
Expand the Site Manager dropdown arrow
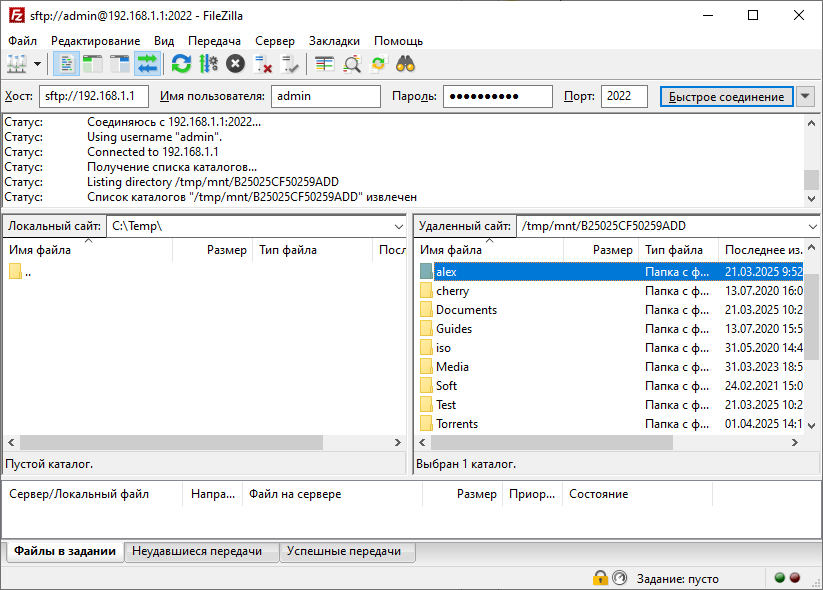click(38, 64)
